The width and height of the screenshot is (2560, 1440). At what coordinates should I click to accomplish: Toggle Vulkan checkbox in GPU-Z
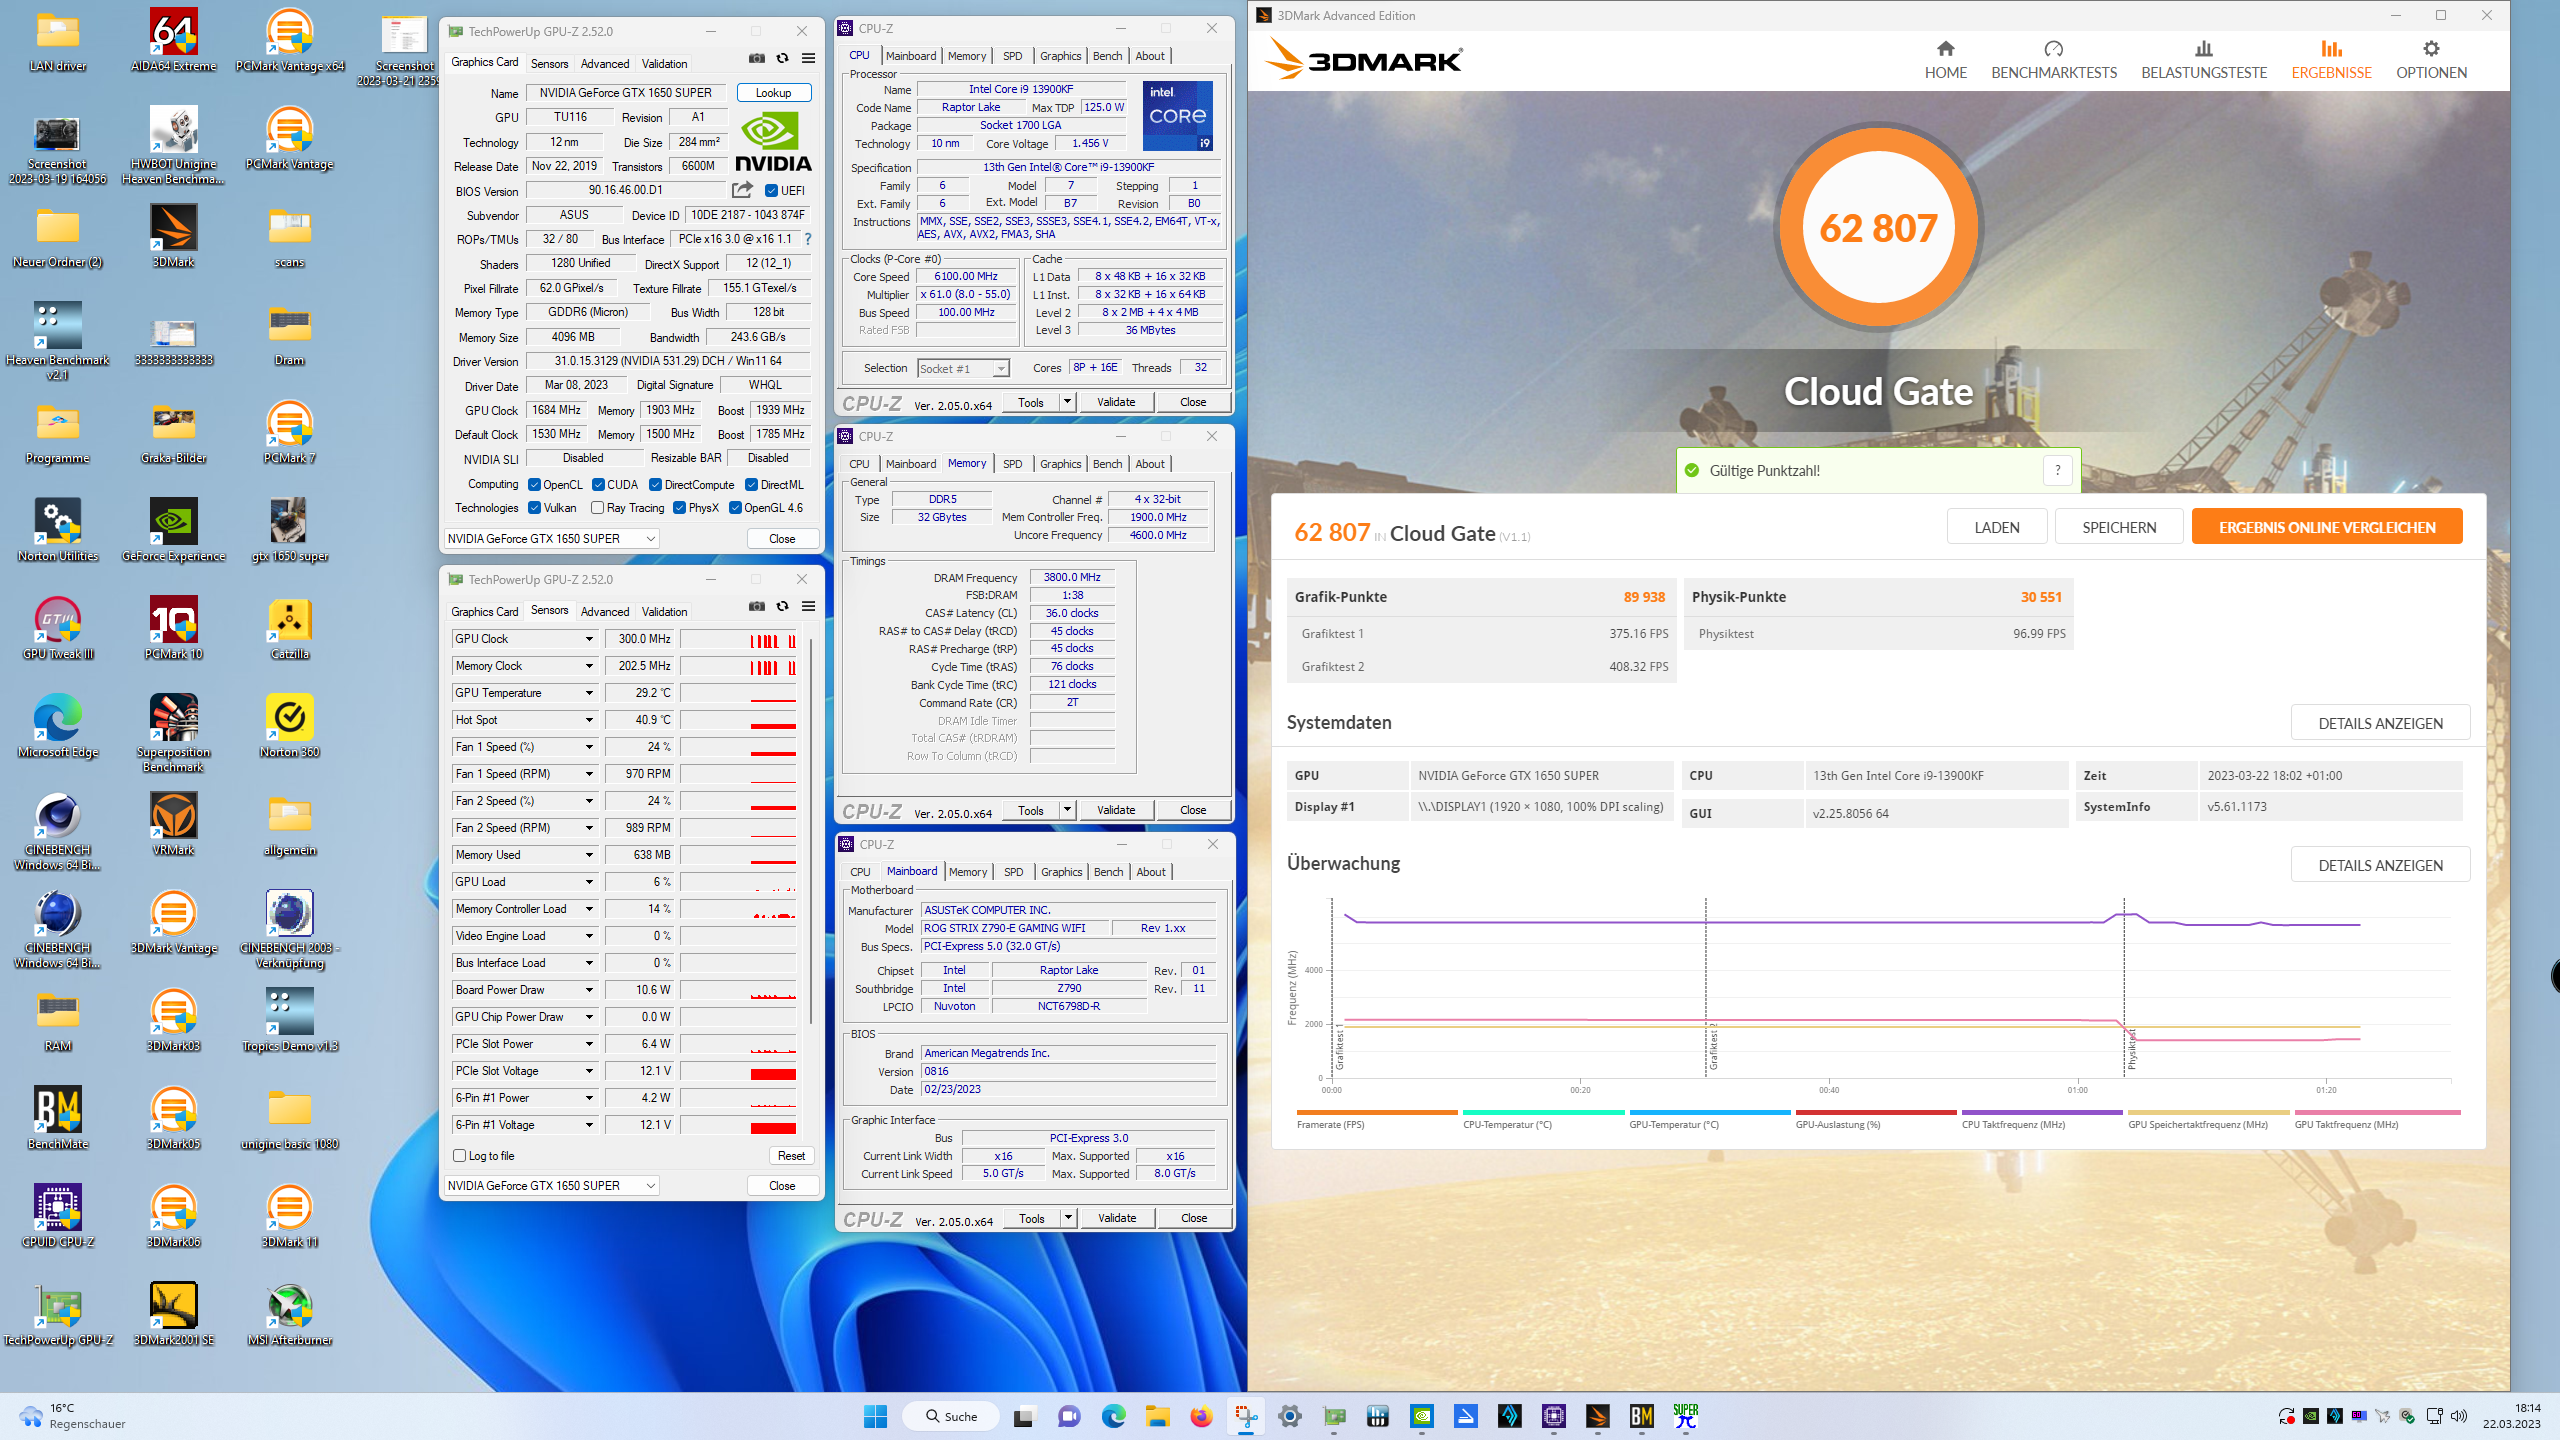coord(535,508)
